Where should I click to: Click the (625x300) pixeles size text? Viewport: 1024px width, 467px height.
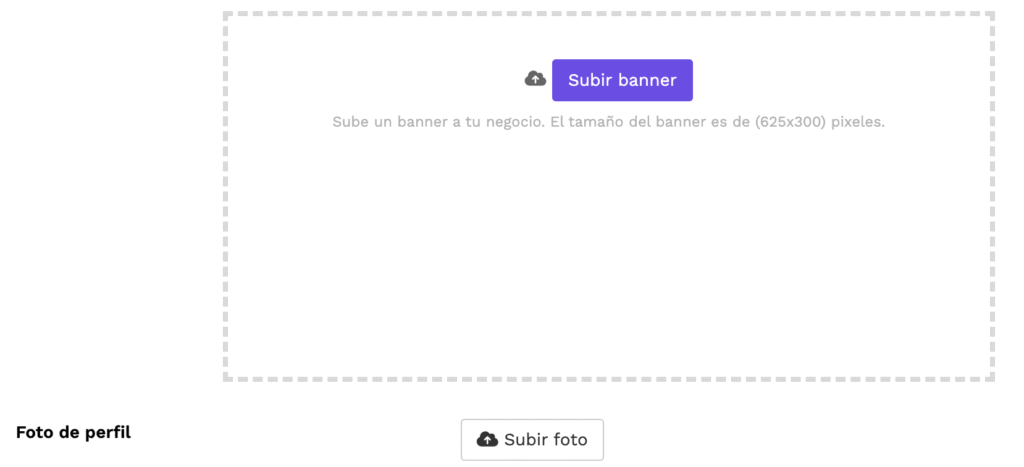point(820,122)
